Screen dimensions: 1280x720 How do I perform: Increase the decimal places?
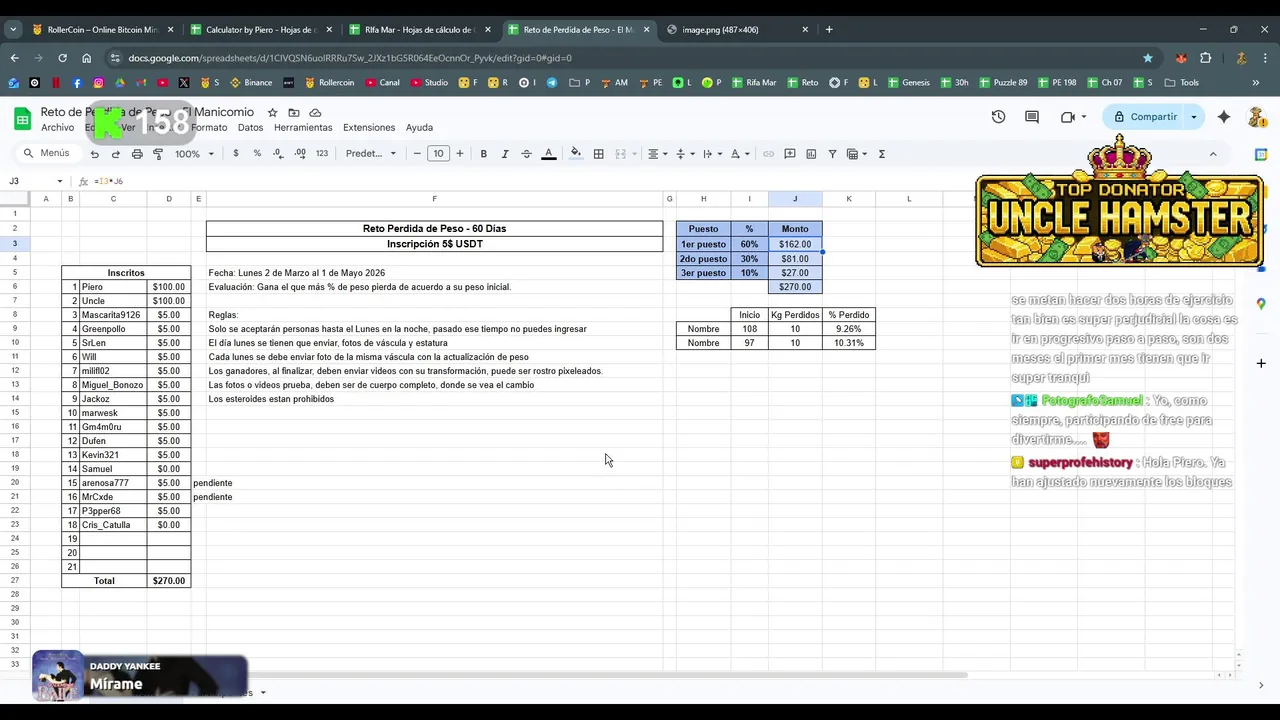(x=300, y=154)
